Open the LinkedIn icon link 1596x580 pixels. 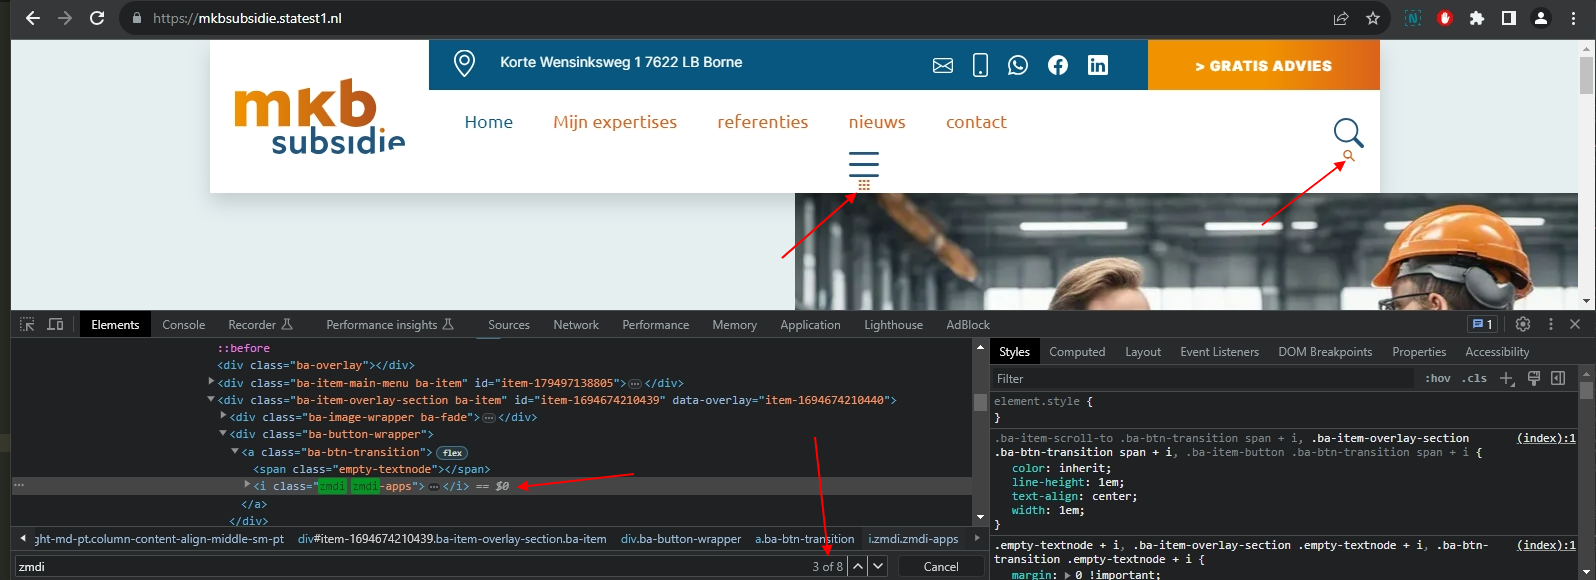[x=1098, y=65]
